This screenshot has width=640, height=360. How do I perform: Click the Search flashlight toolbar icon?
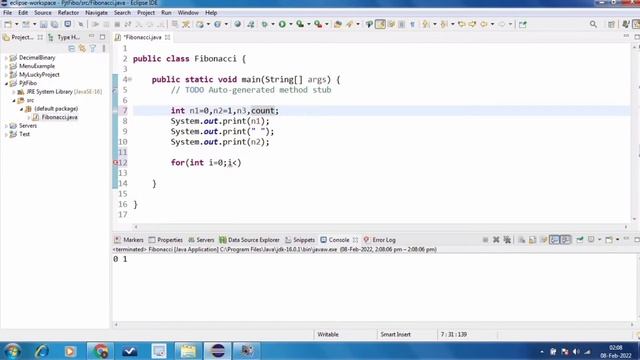[x=350, y=24]
